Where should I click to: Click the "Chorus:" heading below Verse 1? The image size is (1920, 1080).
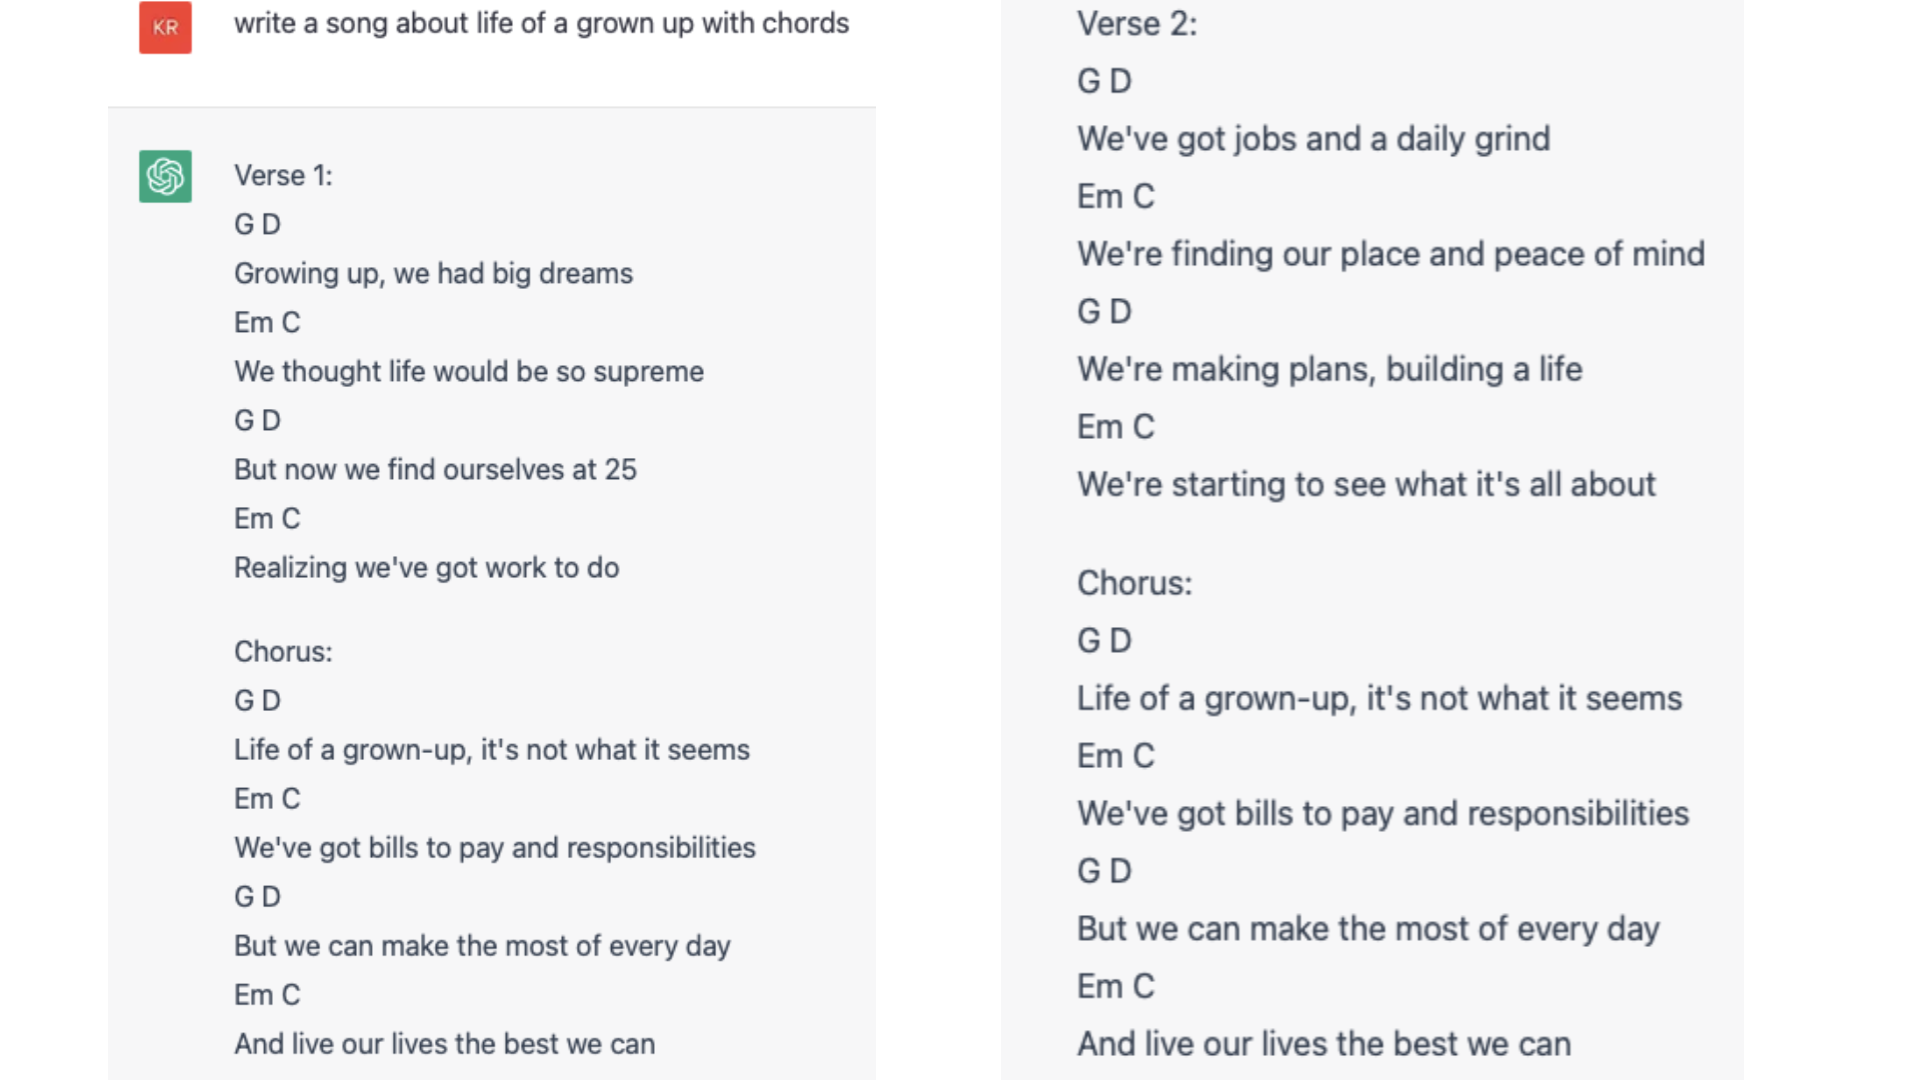[x=283, y=651]
